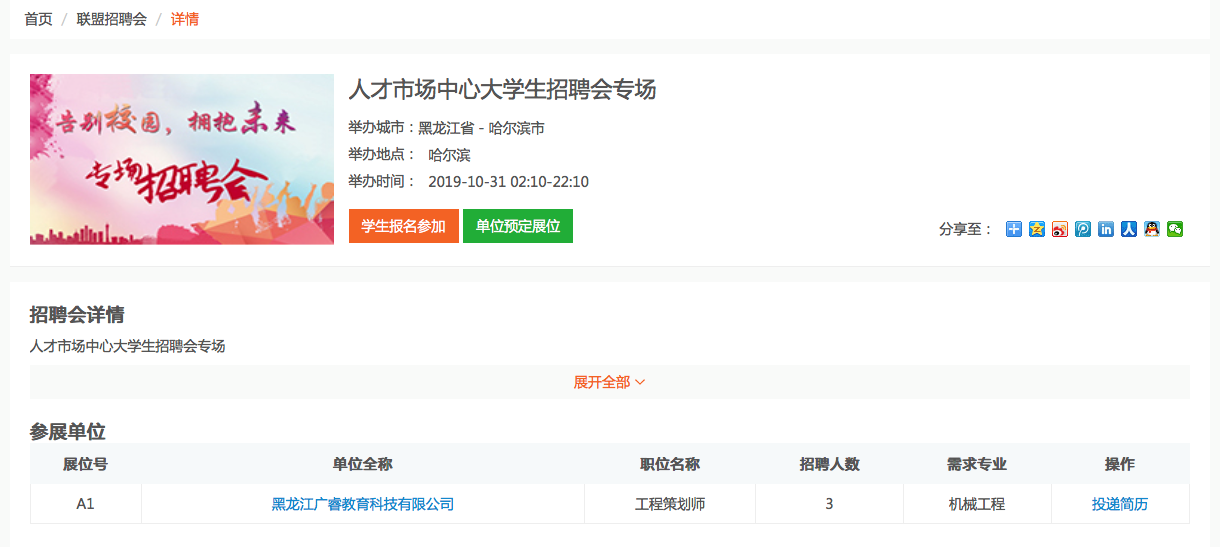This screenshot has width=1220, height=547.
Task: Open 联盟招聘会 breadcrumb link
Action: 111,19
